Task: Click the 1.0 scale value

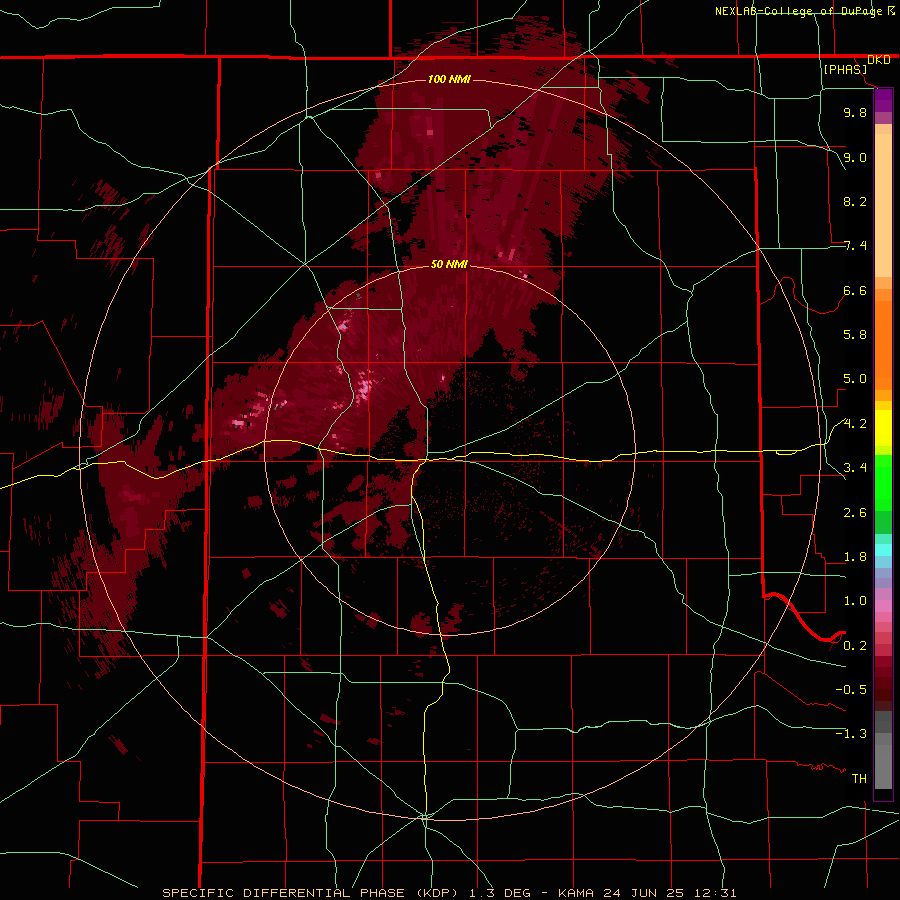Action: pos(855,601)
